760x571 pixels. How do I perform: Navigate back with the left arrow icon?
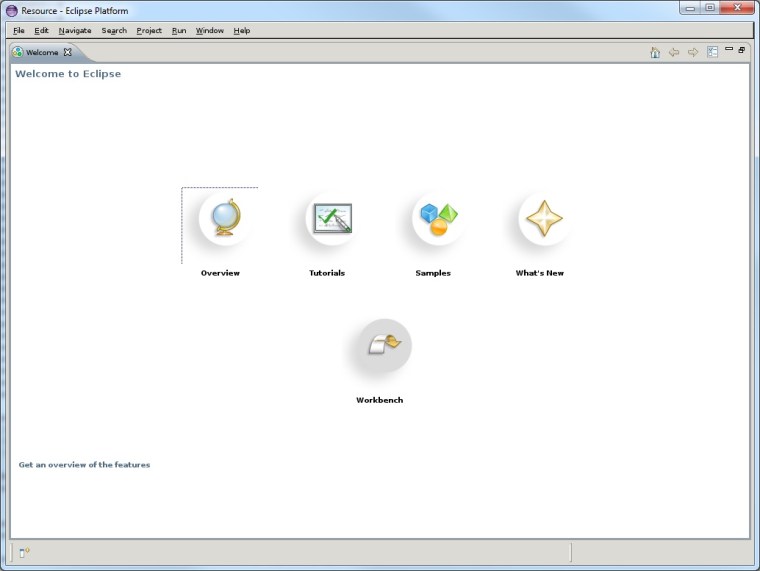coord(674,52)
